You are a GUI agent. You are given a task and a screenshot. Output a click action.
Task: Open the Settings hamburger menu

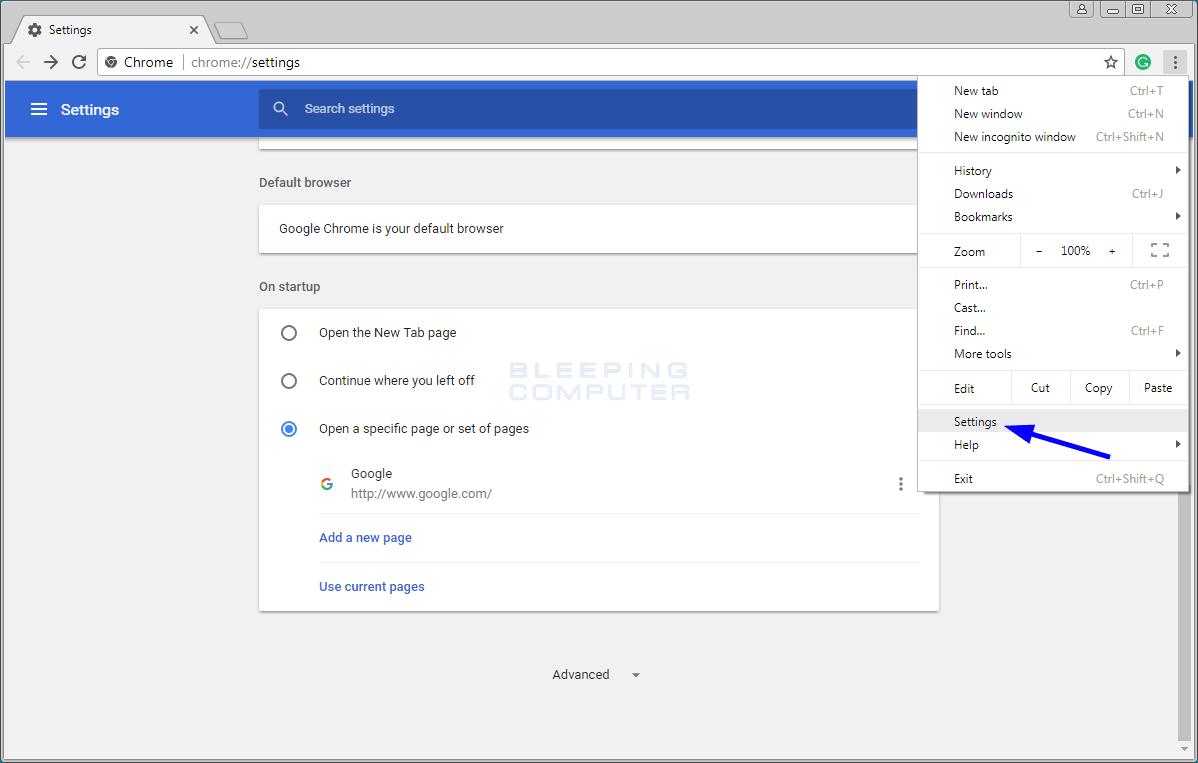tap(38, 110)
